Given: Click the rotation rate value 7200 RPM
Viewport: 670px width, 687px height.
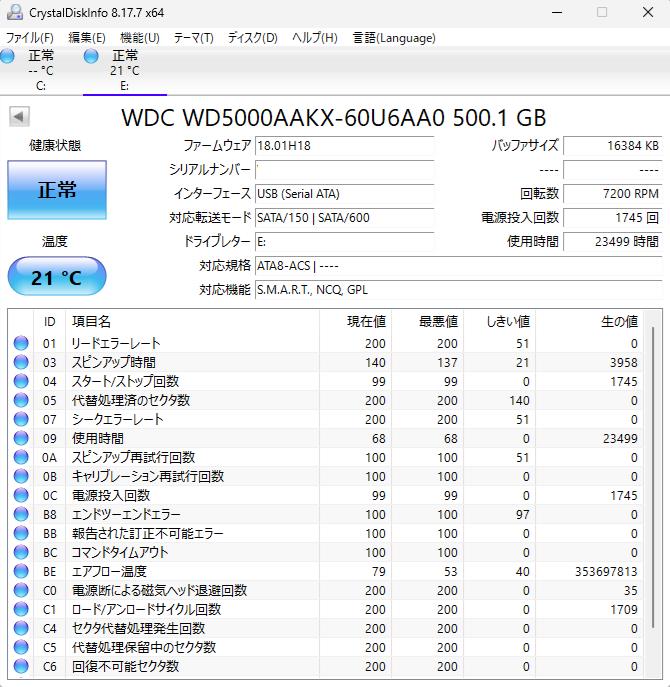Looking at the screenshot, I should [x=613, y=194].
